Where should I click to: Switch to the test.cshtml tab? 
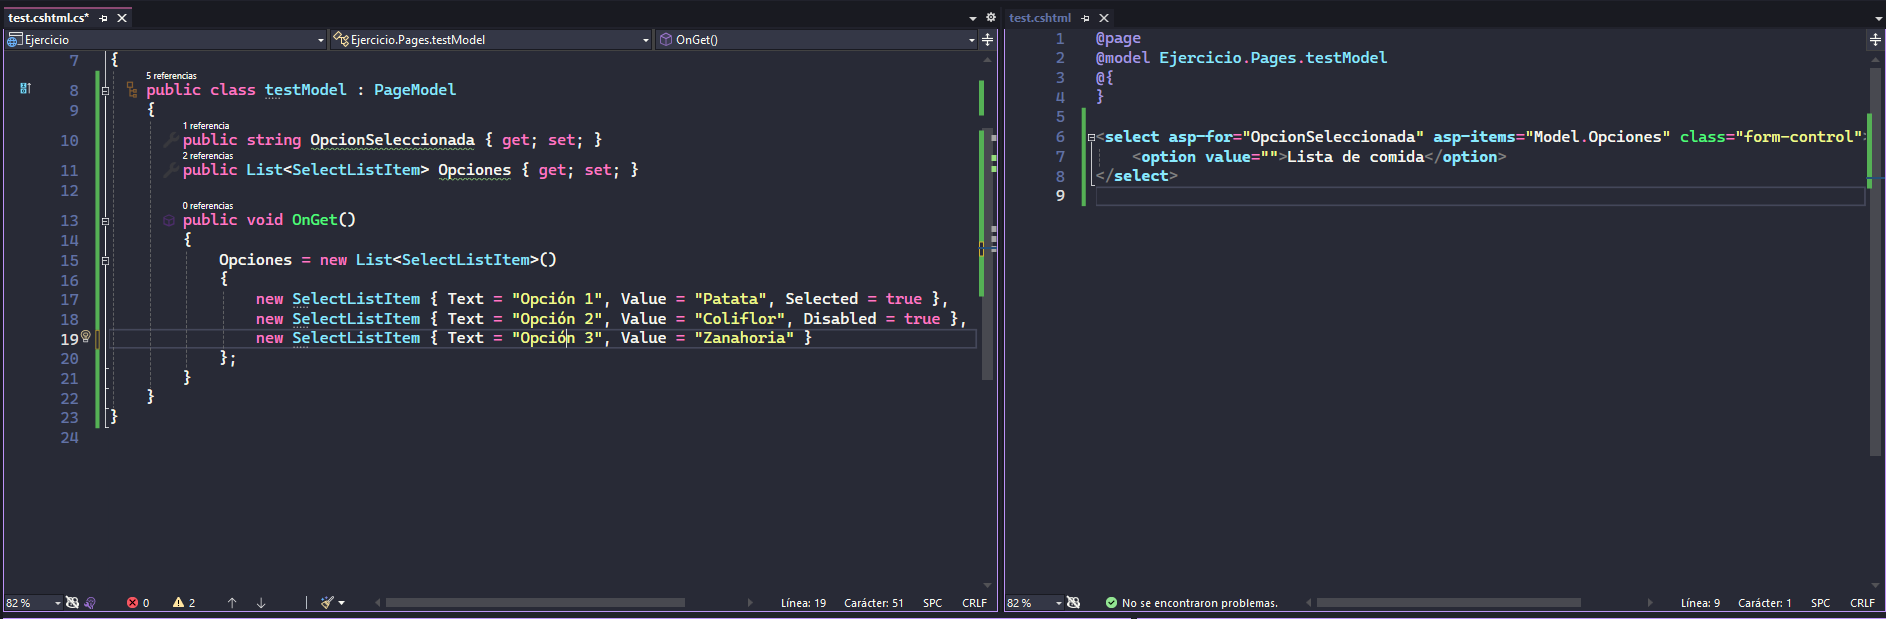(1040, 18)
